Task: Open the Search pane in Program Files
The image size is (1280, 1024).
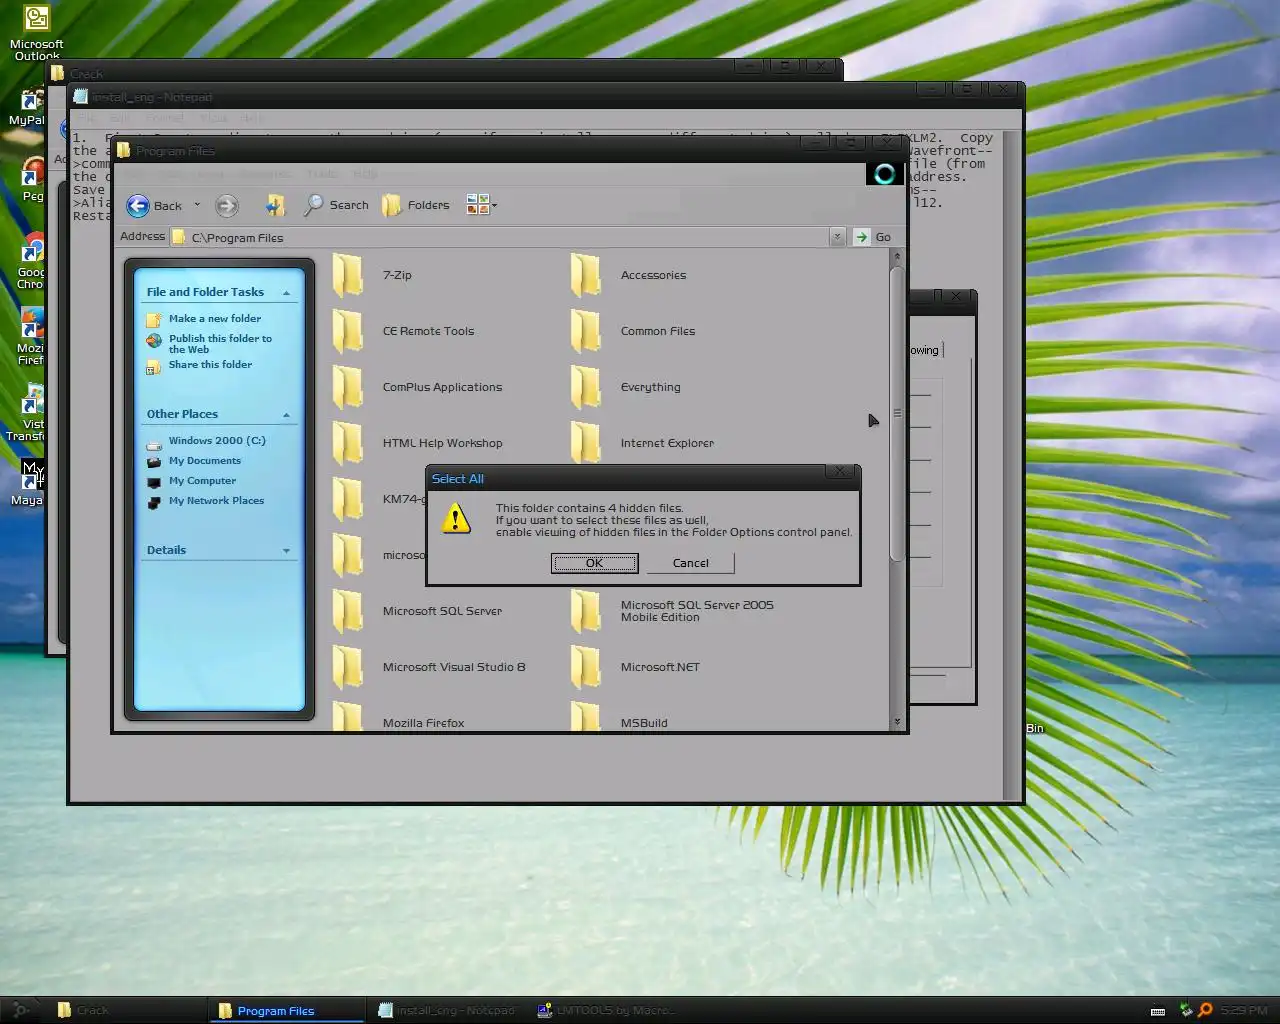Action: [x=337, y=205]
